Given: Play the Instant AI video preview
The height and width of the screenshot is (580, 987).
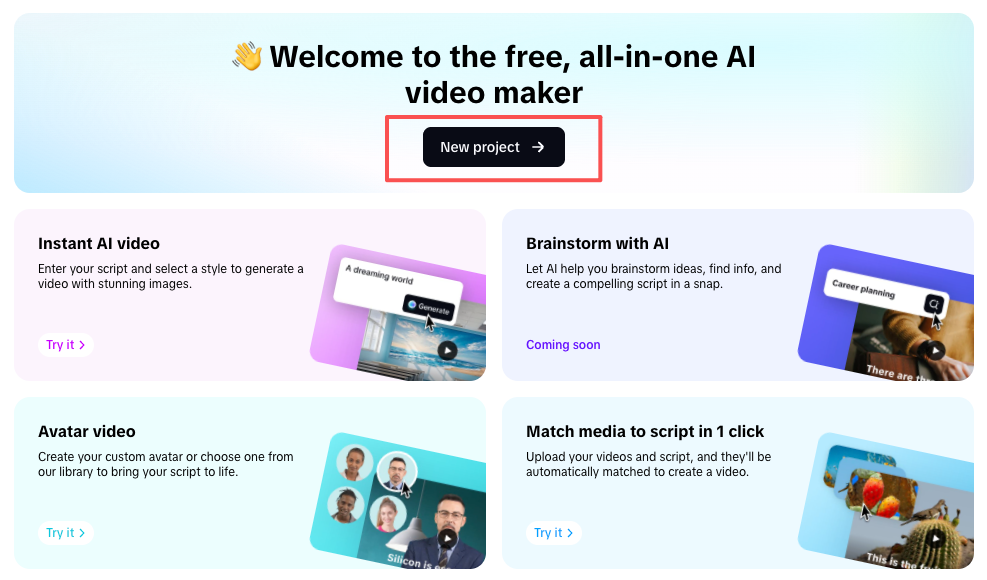Looking at the screenshot, I should click(447, 350).
